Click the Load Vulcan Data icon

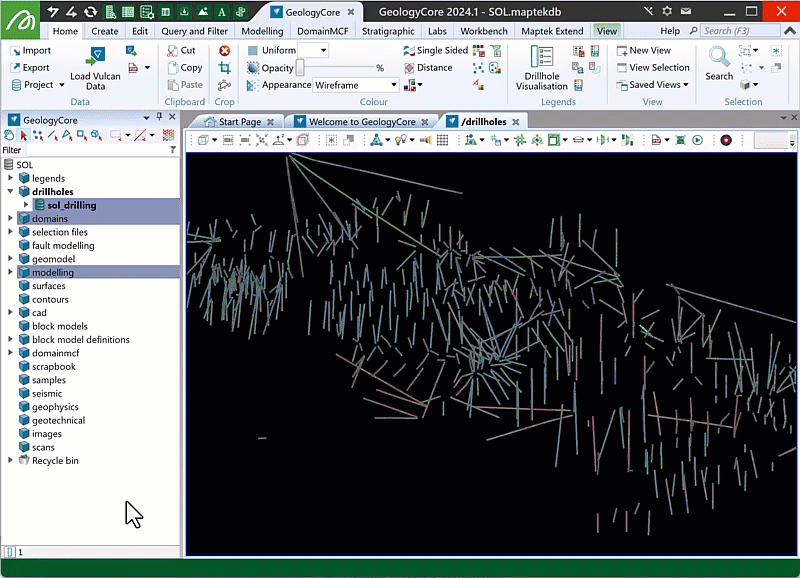point(97,57)
